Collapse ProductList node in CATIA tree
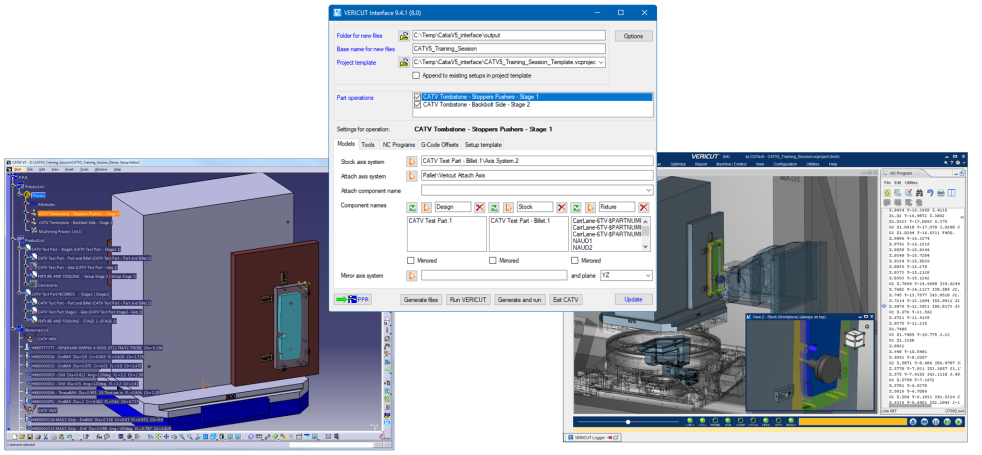This screenshot has height=455, width=982. 14,240
